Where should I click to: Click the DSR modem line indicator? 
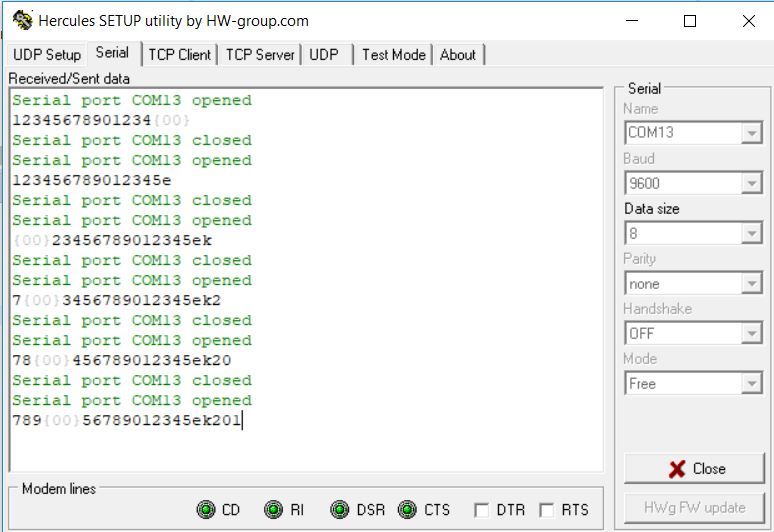click(x=340, y=509)
